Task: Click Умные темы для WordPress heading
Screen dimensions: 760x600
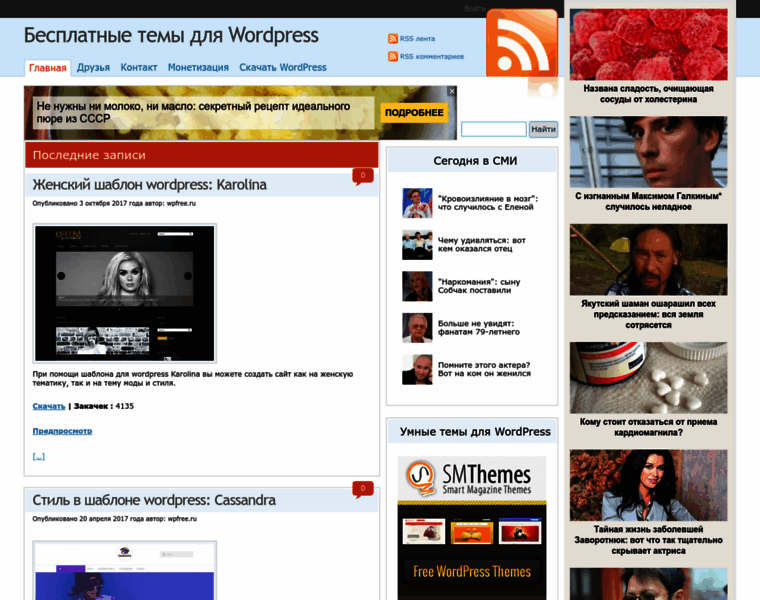Action: point(475,432)
